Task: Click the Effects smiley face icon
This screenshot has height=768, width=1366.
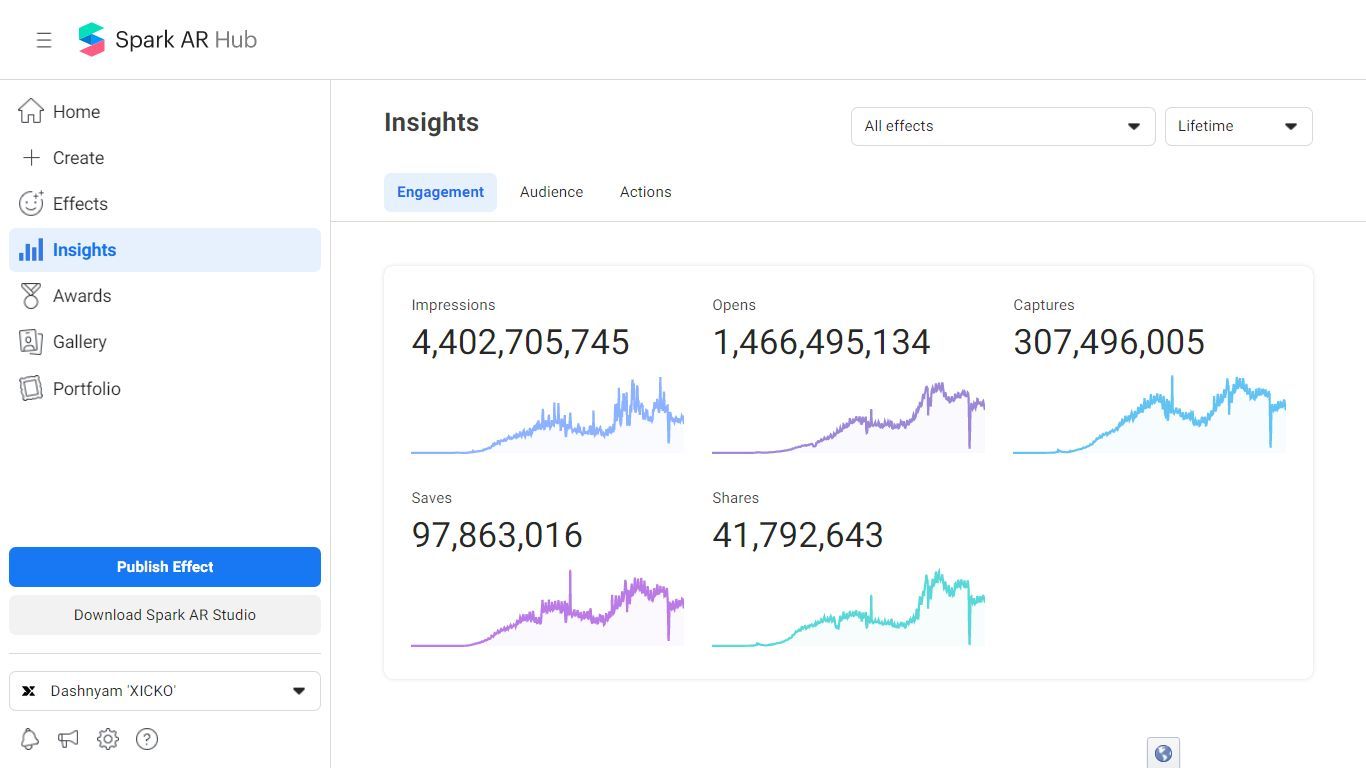Action: (31, 203)
